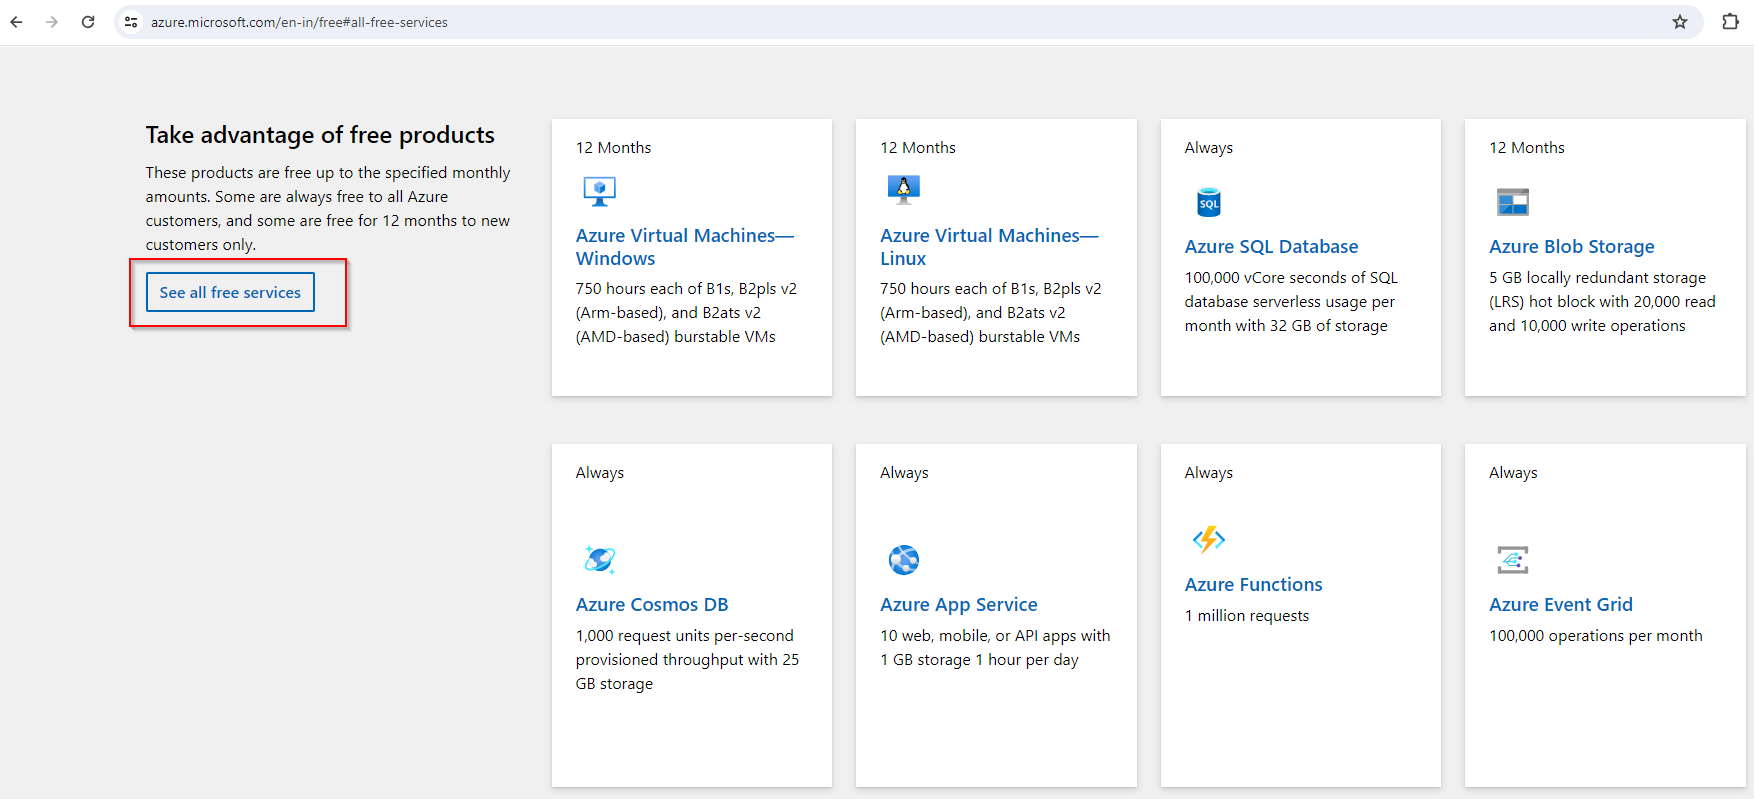Open the Azure SQL Database link

1271,246
